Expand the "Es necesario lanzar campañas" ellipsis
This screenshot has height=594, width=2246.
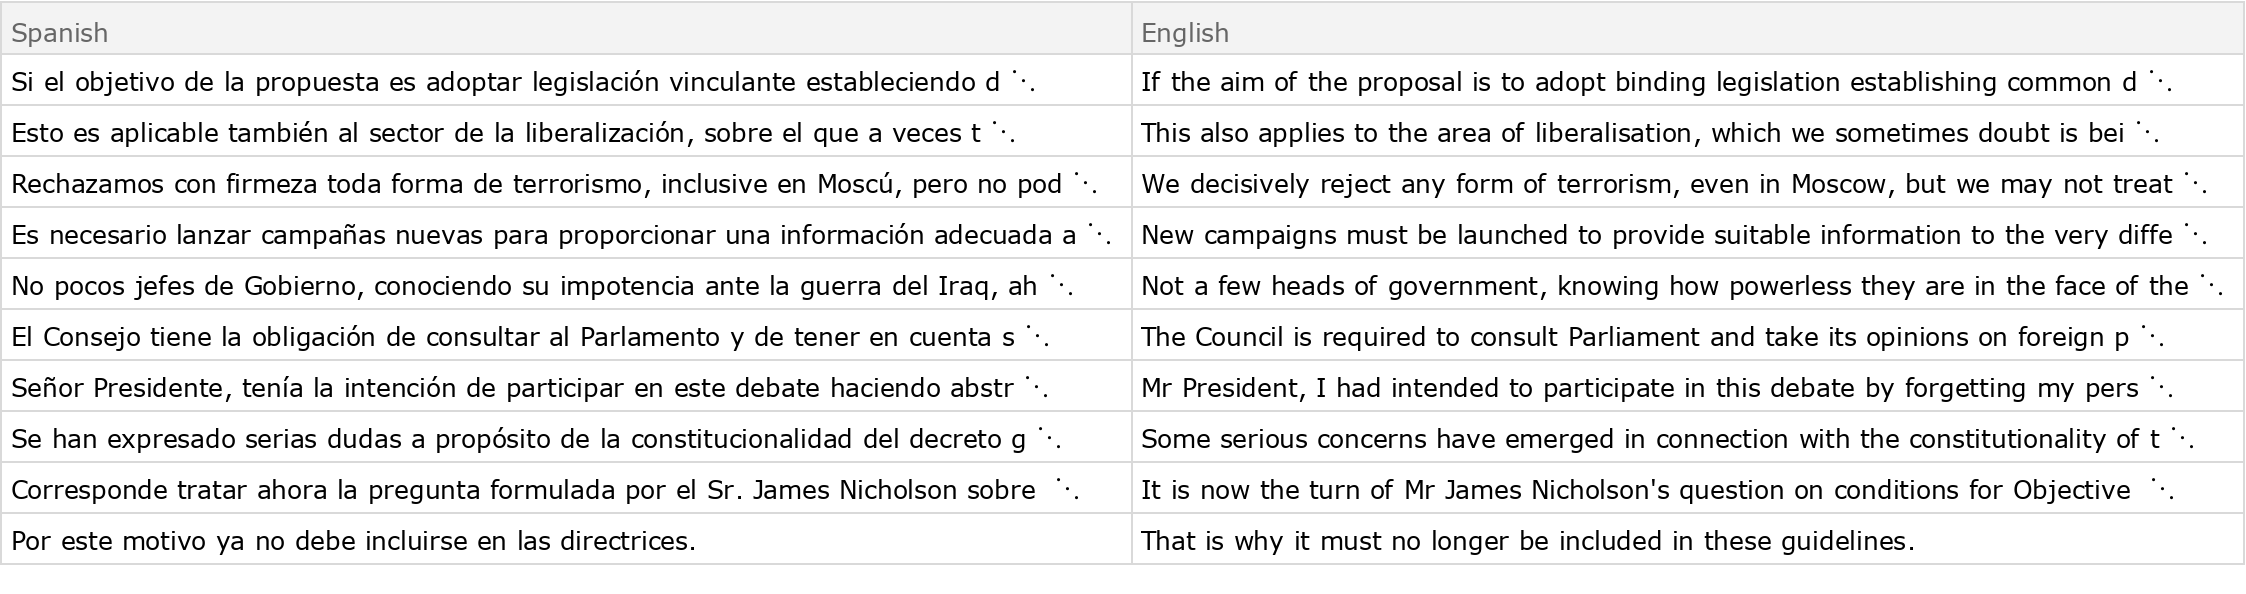[1098, 235]
